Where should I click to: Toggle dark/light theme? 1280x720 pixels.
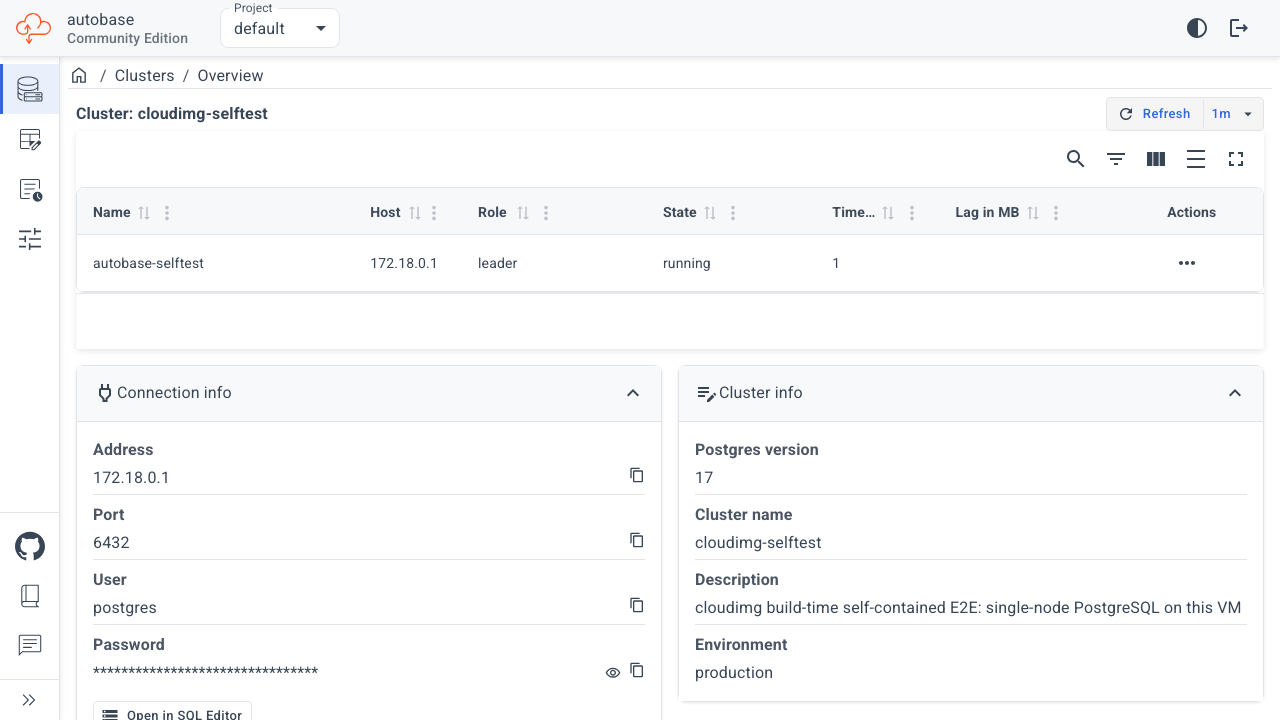[x=1197, y=28]
